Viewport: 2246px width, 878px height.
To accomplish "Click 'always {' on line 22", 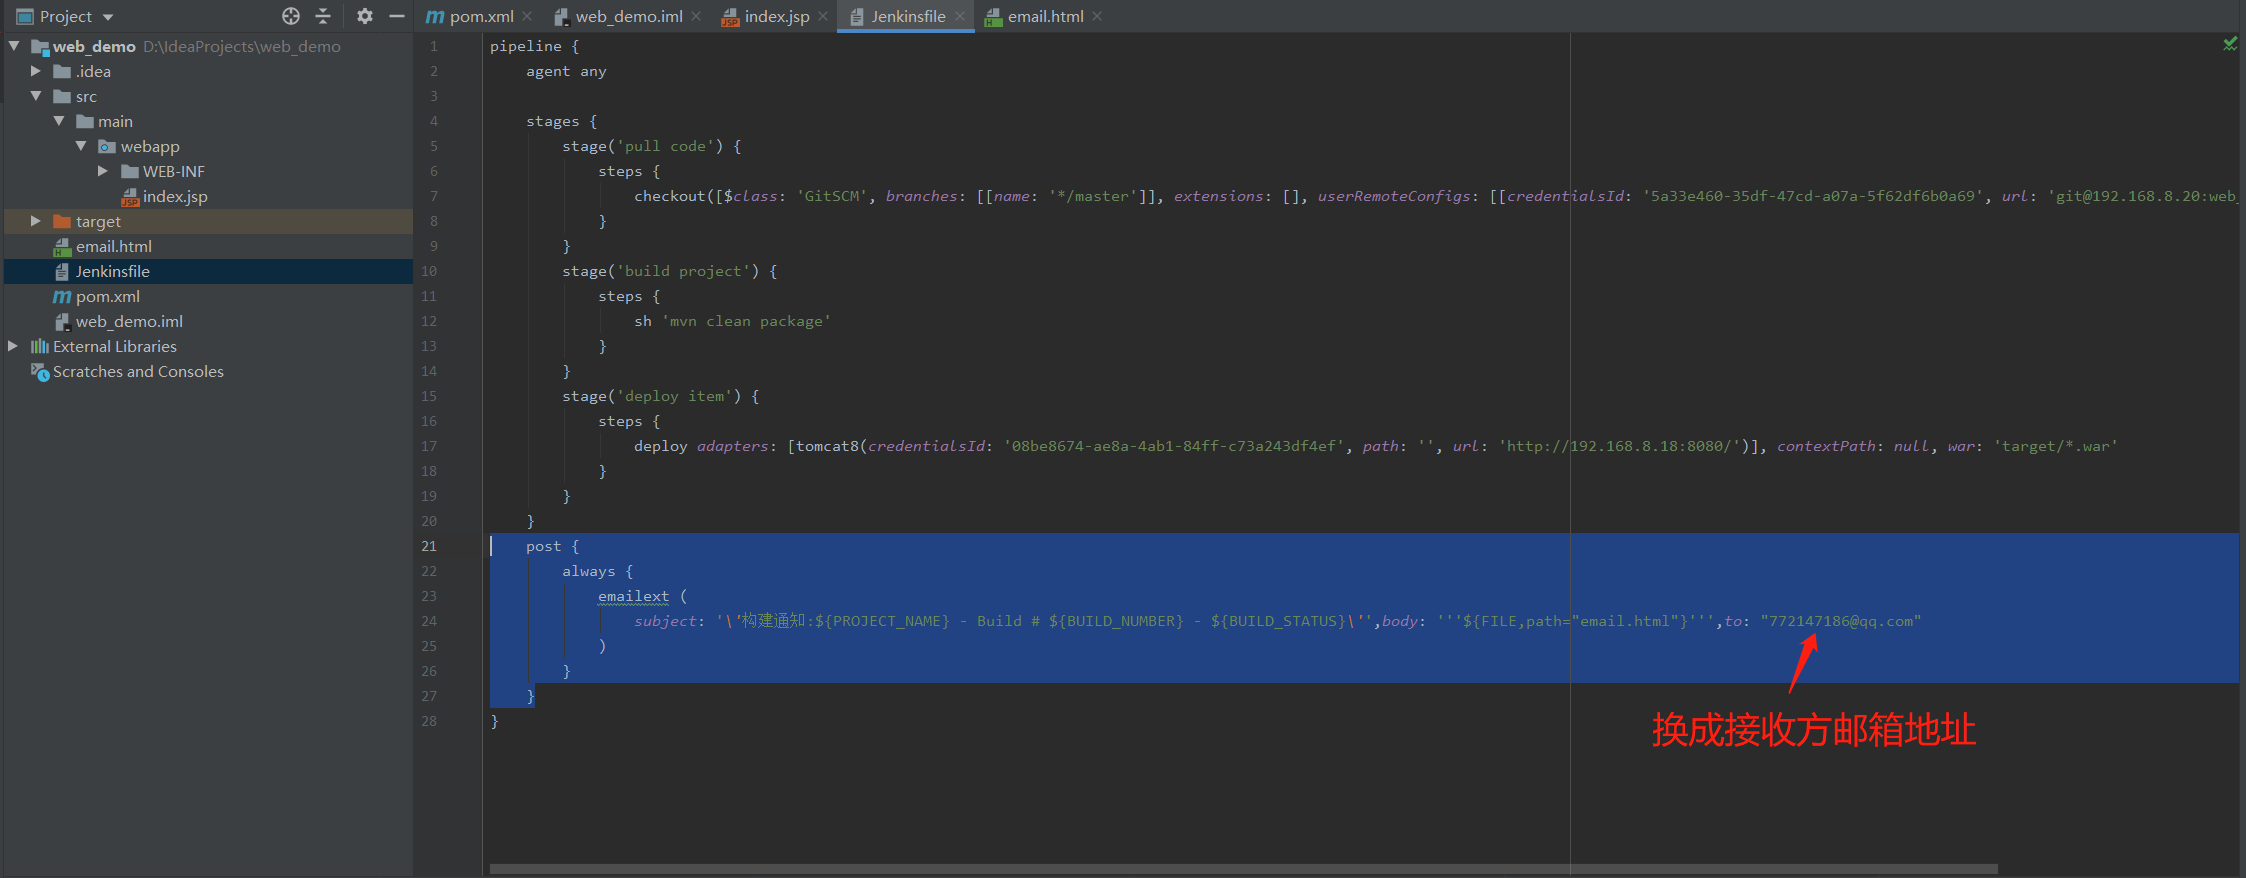I will click(597, 571).
